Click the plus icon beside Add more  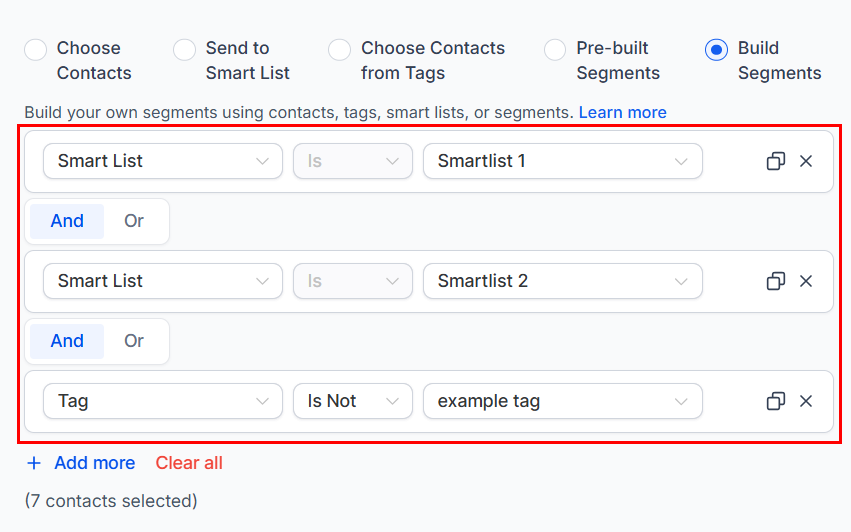(x=34, y=463)
